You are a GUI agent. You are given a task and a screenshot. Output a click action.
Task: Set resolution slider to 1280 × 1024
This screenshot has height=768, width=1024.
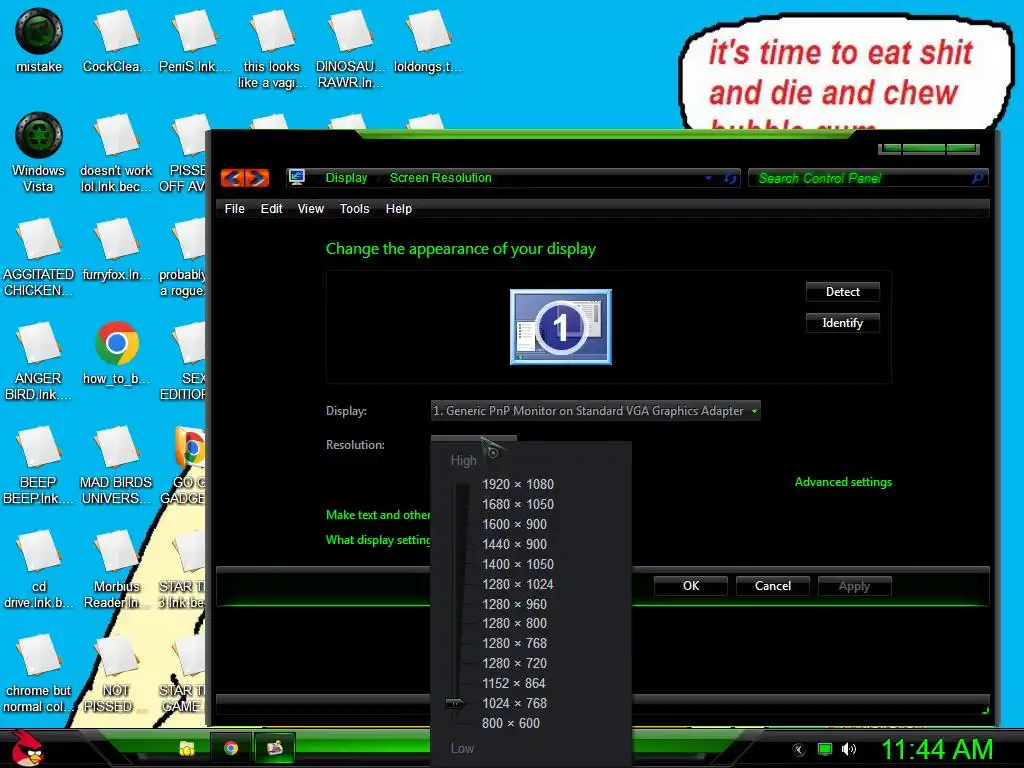(518, 584)
